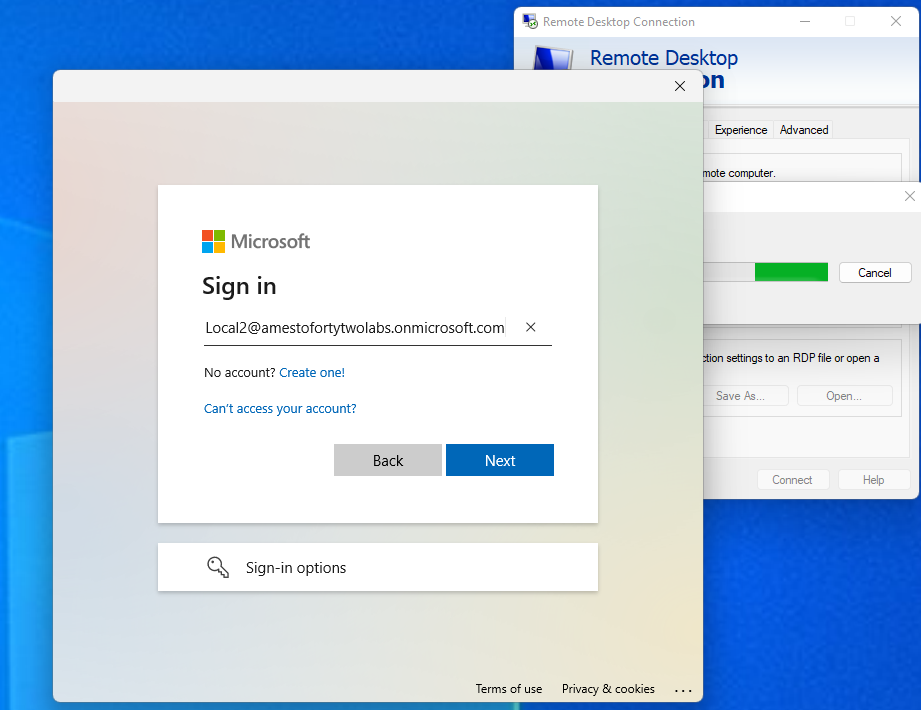
Task: Open the Advanced tab
Action: tap(804, 130)
